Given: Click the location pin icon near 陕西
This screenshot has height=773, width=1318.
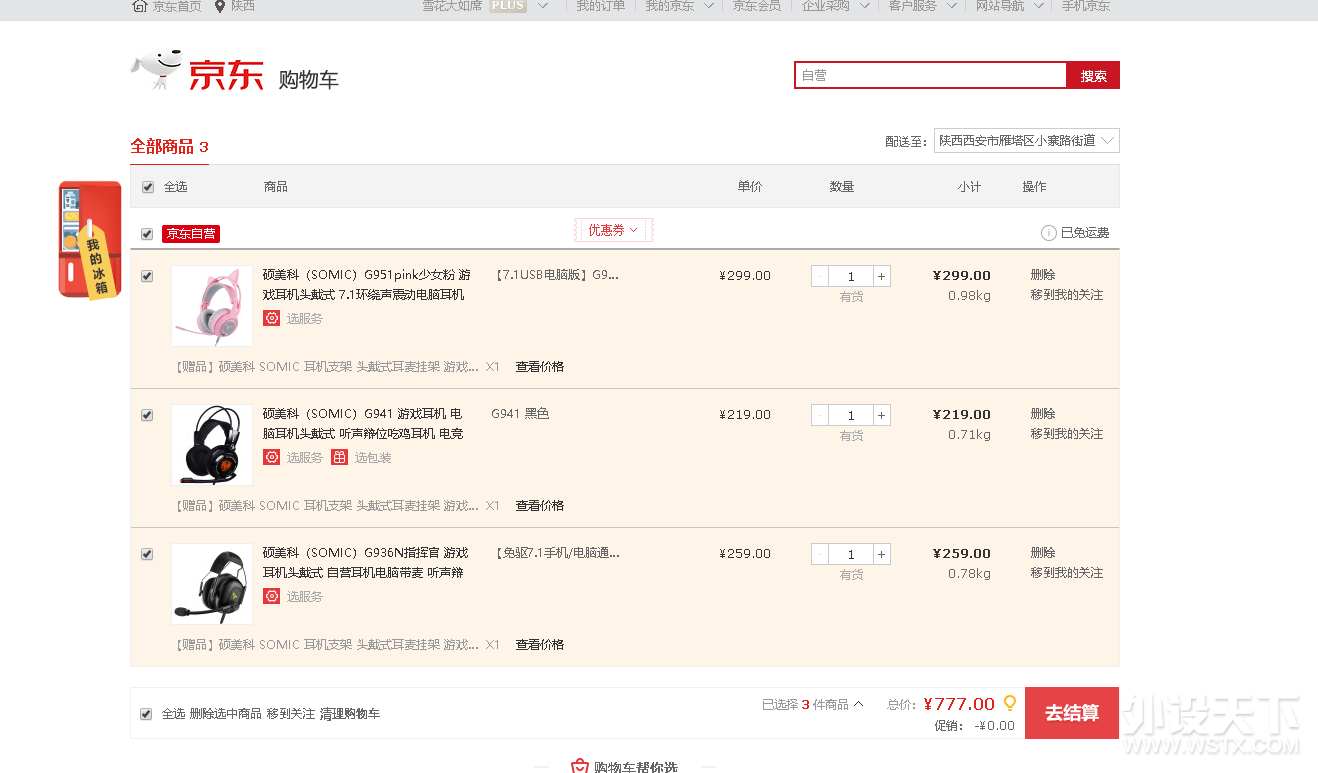Looking at the screenshot, I should click(x=220, y=6).
